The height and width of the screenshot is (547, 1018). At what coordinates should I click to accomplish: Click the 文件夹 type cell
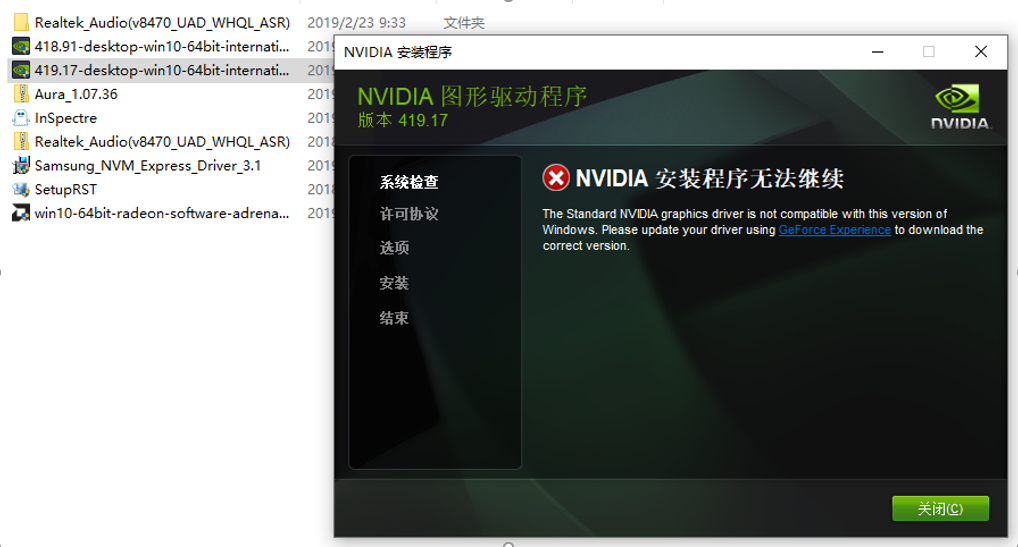tap(464, 23)
